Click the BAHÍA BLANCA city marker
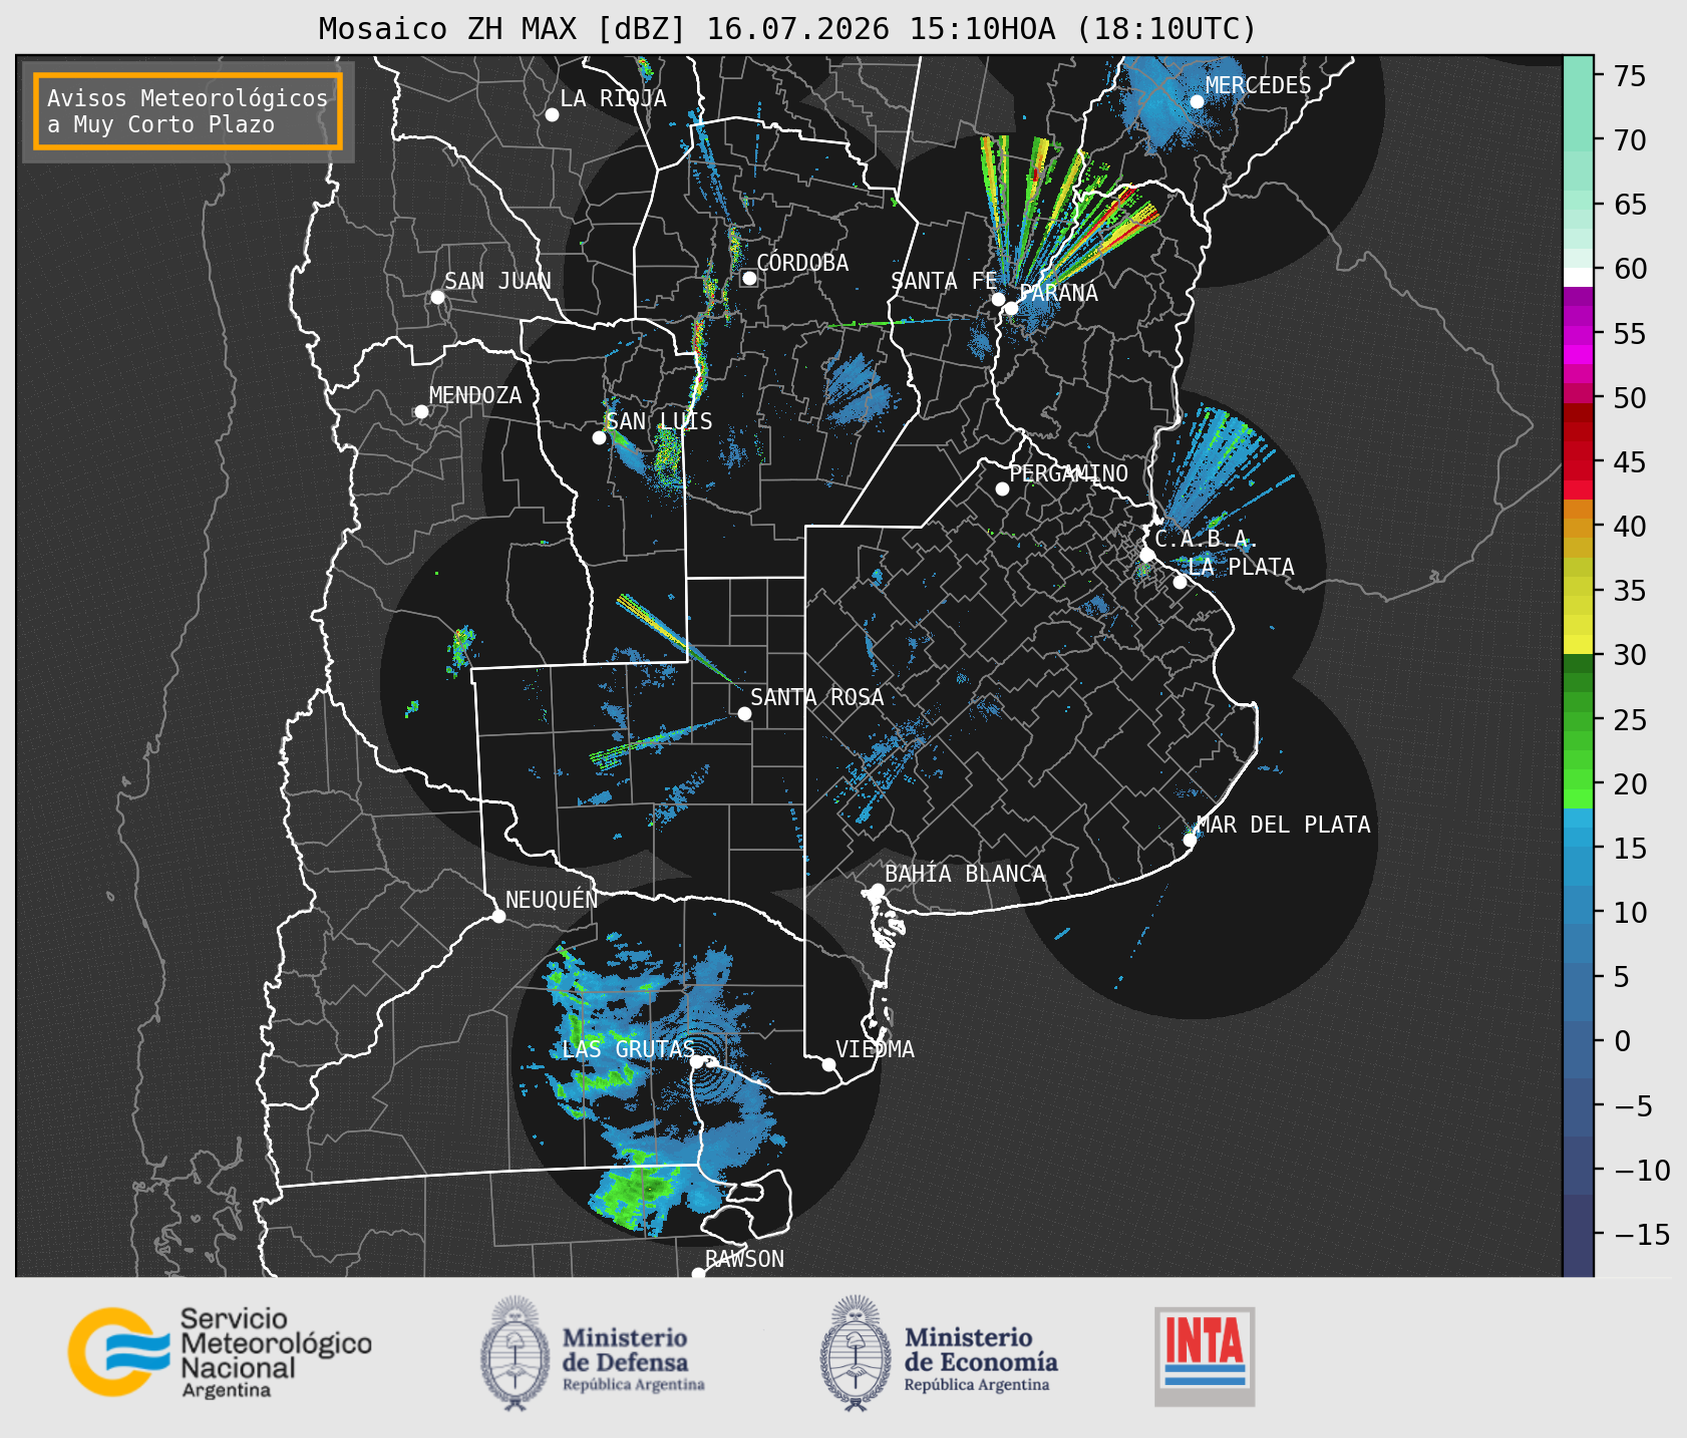 pyautogui.click(x=877, y=890)
